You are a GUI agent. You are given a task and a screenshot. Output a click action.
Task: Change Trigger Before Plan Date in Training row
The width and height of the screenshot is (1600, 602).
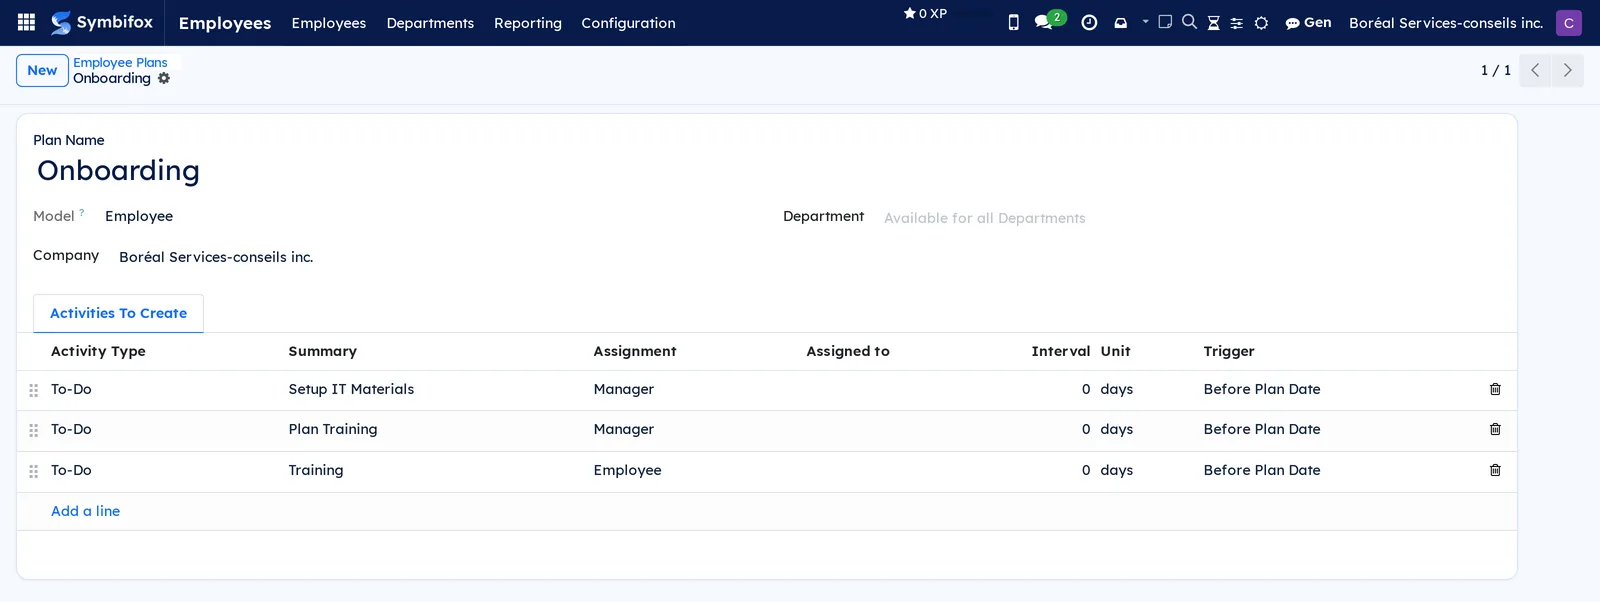[1262, 470]
